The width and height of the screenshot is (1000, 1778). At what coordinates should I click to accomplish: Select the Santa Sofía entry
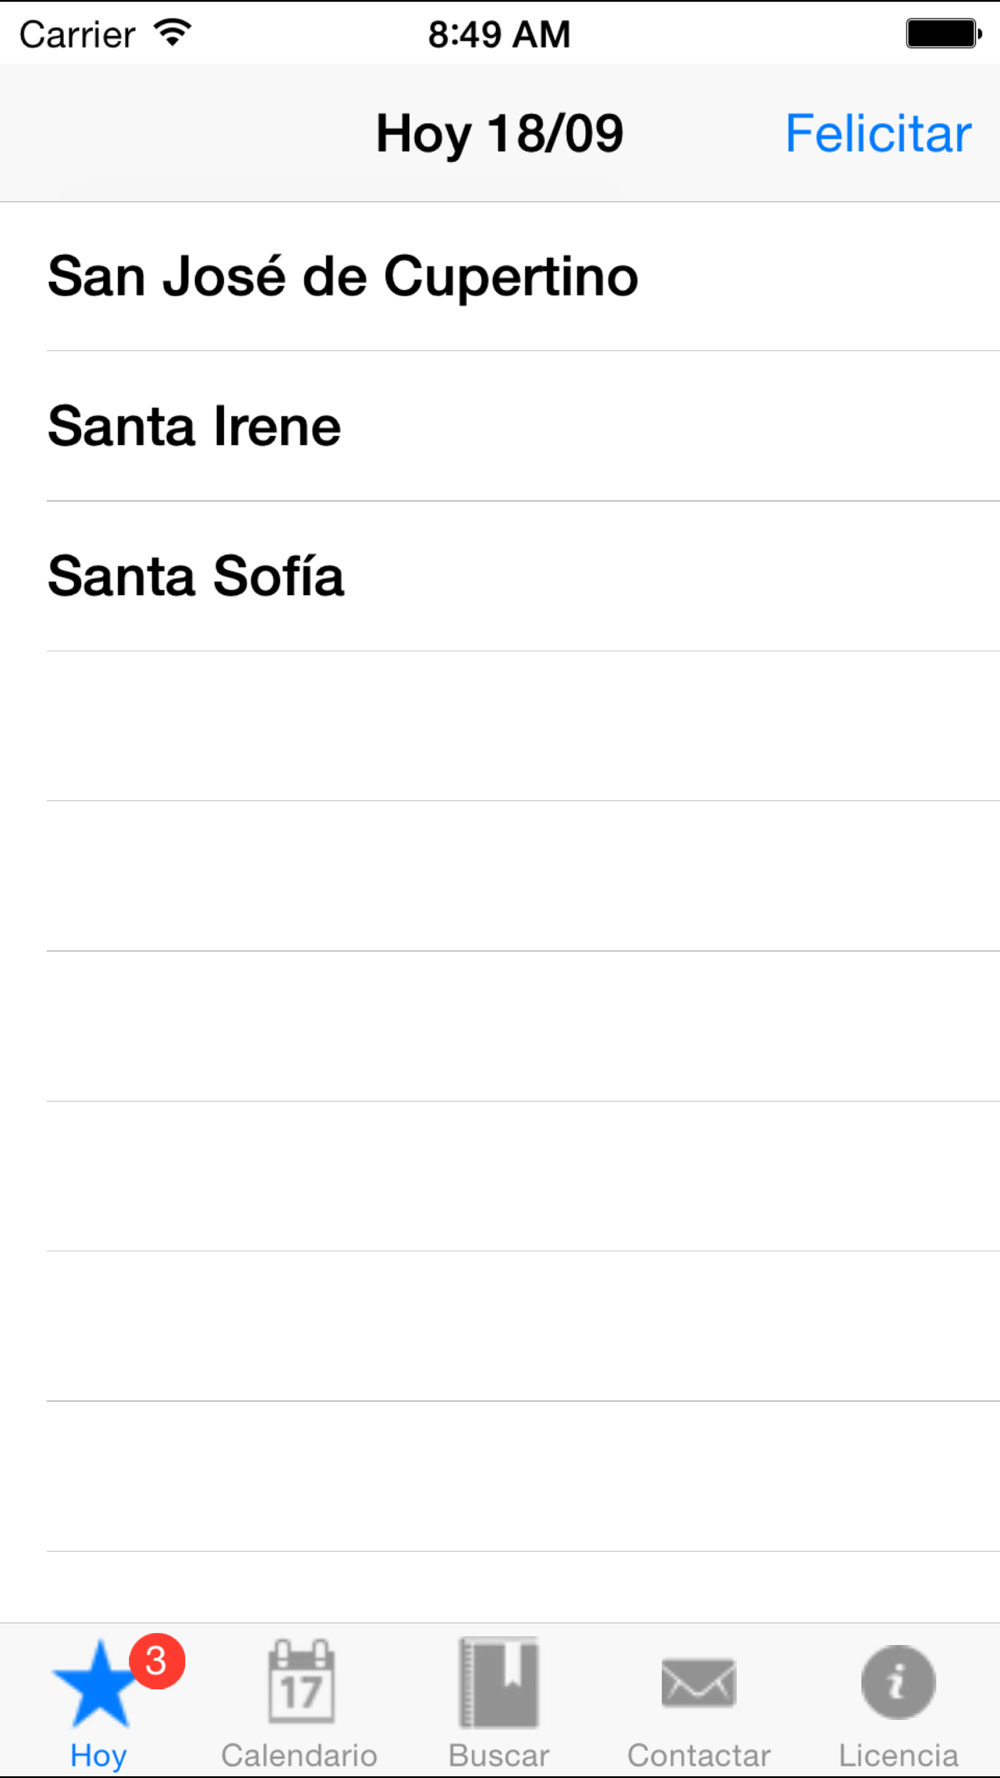click(500, 576)
